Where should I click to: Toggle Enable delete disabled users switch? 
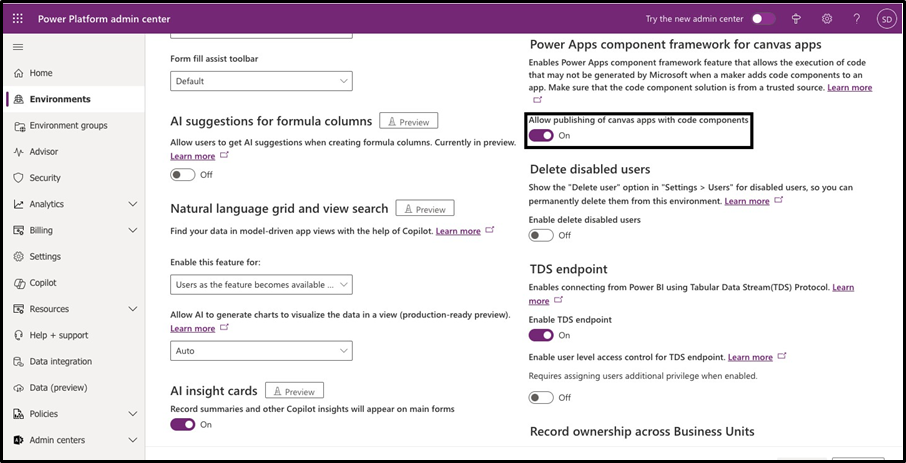541,235
